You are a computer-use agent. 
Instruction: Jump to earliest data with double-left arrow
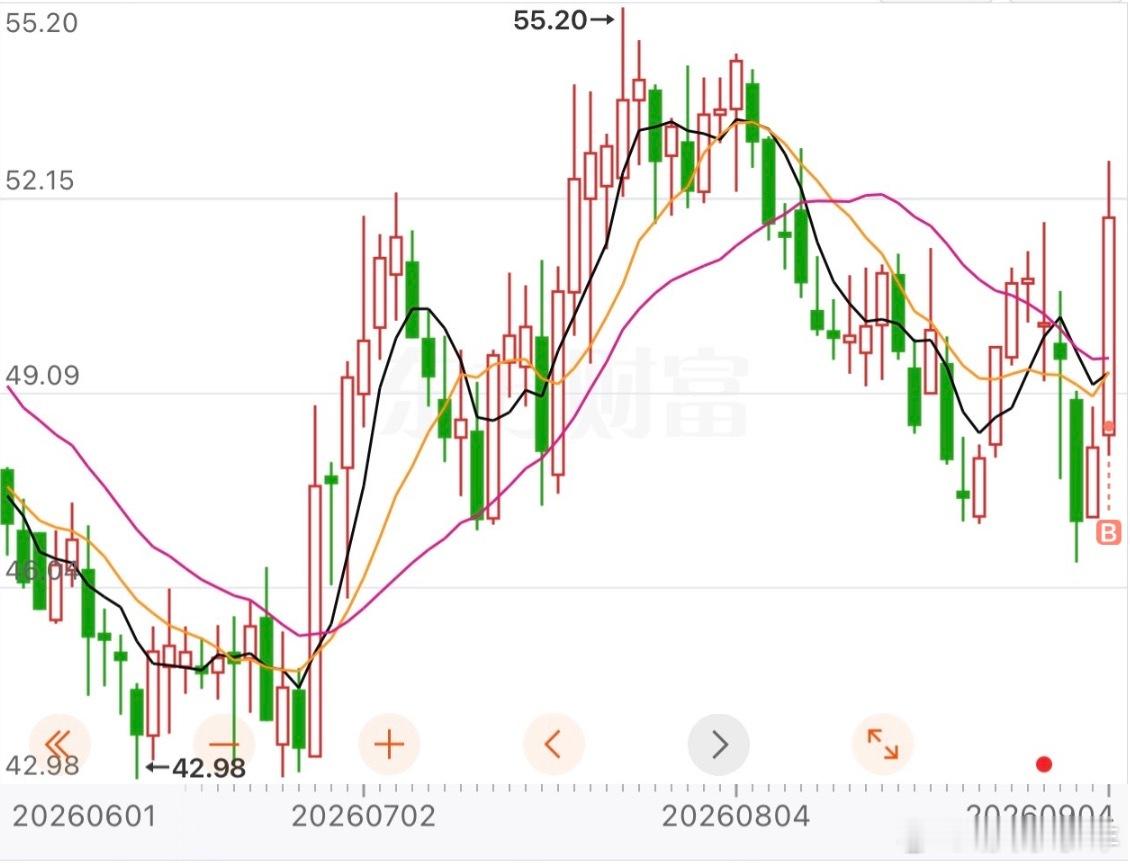coord(60,744)
